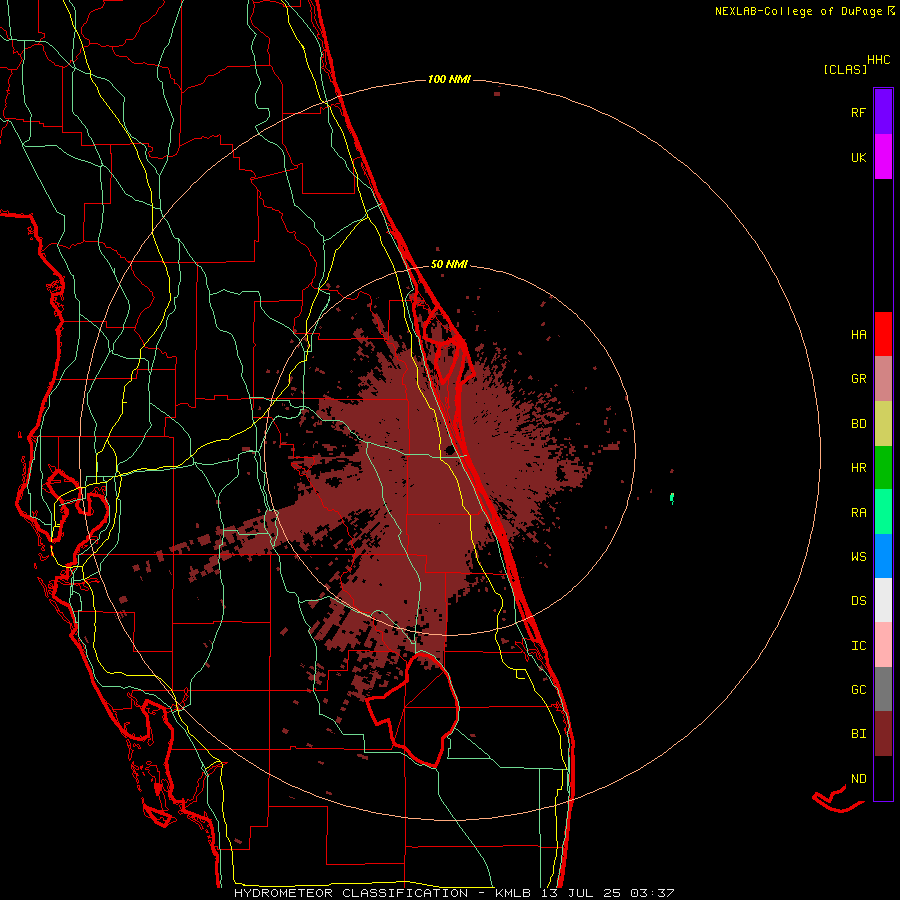The image size is (900, 900).
Task: Click the GR pink legend swatch
Action: [x=883, y=378]
